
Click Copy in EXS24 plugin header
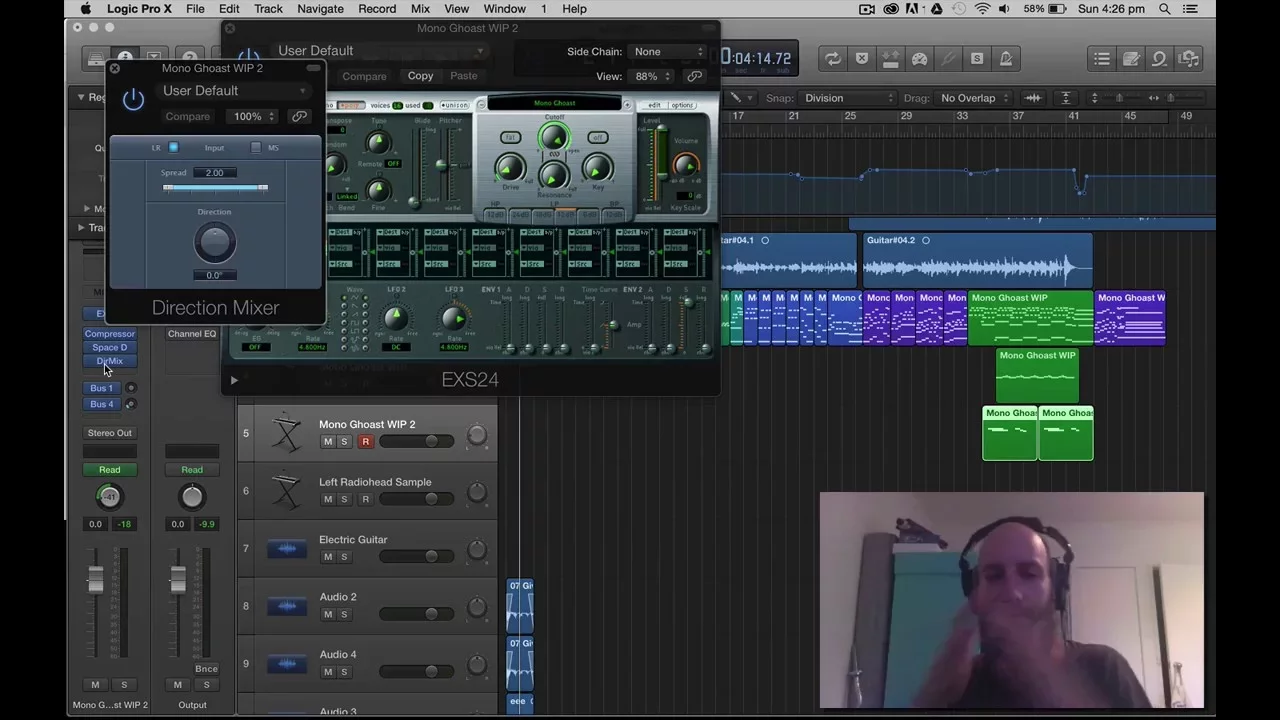click(420, 76)
